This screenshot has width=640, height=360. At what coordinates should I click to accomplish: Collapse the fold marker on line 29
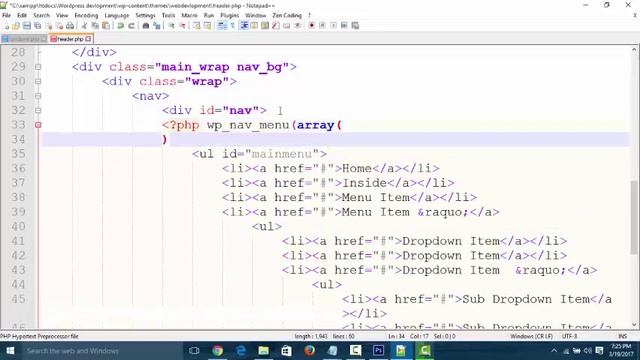click(38, 67)
